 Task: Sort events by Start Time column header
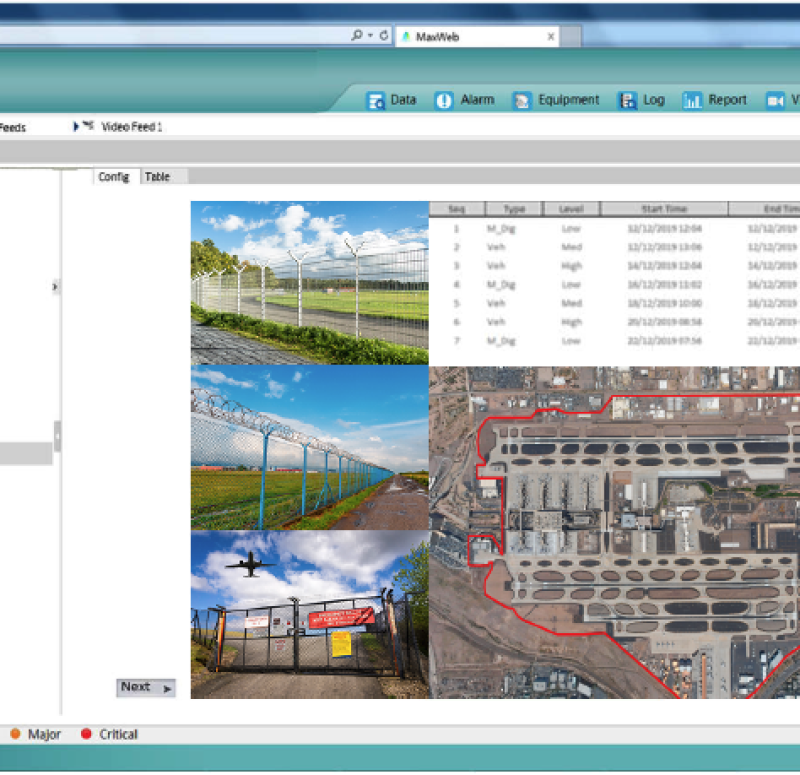pyautogui.click(x=663, y=209)
